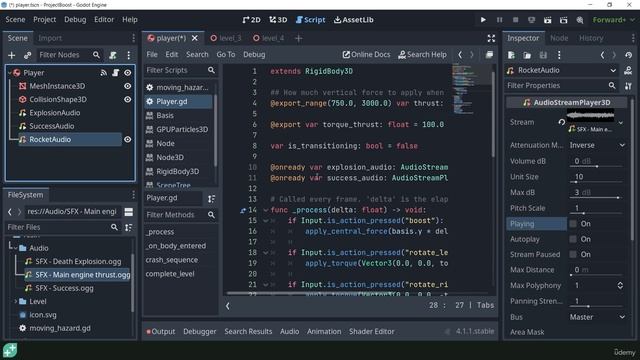Screen dimensions: 640x360
Task: Open Inspector history list icon
Action: [x=628, y=55]
